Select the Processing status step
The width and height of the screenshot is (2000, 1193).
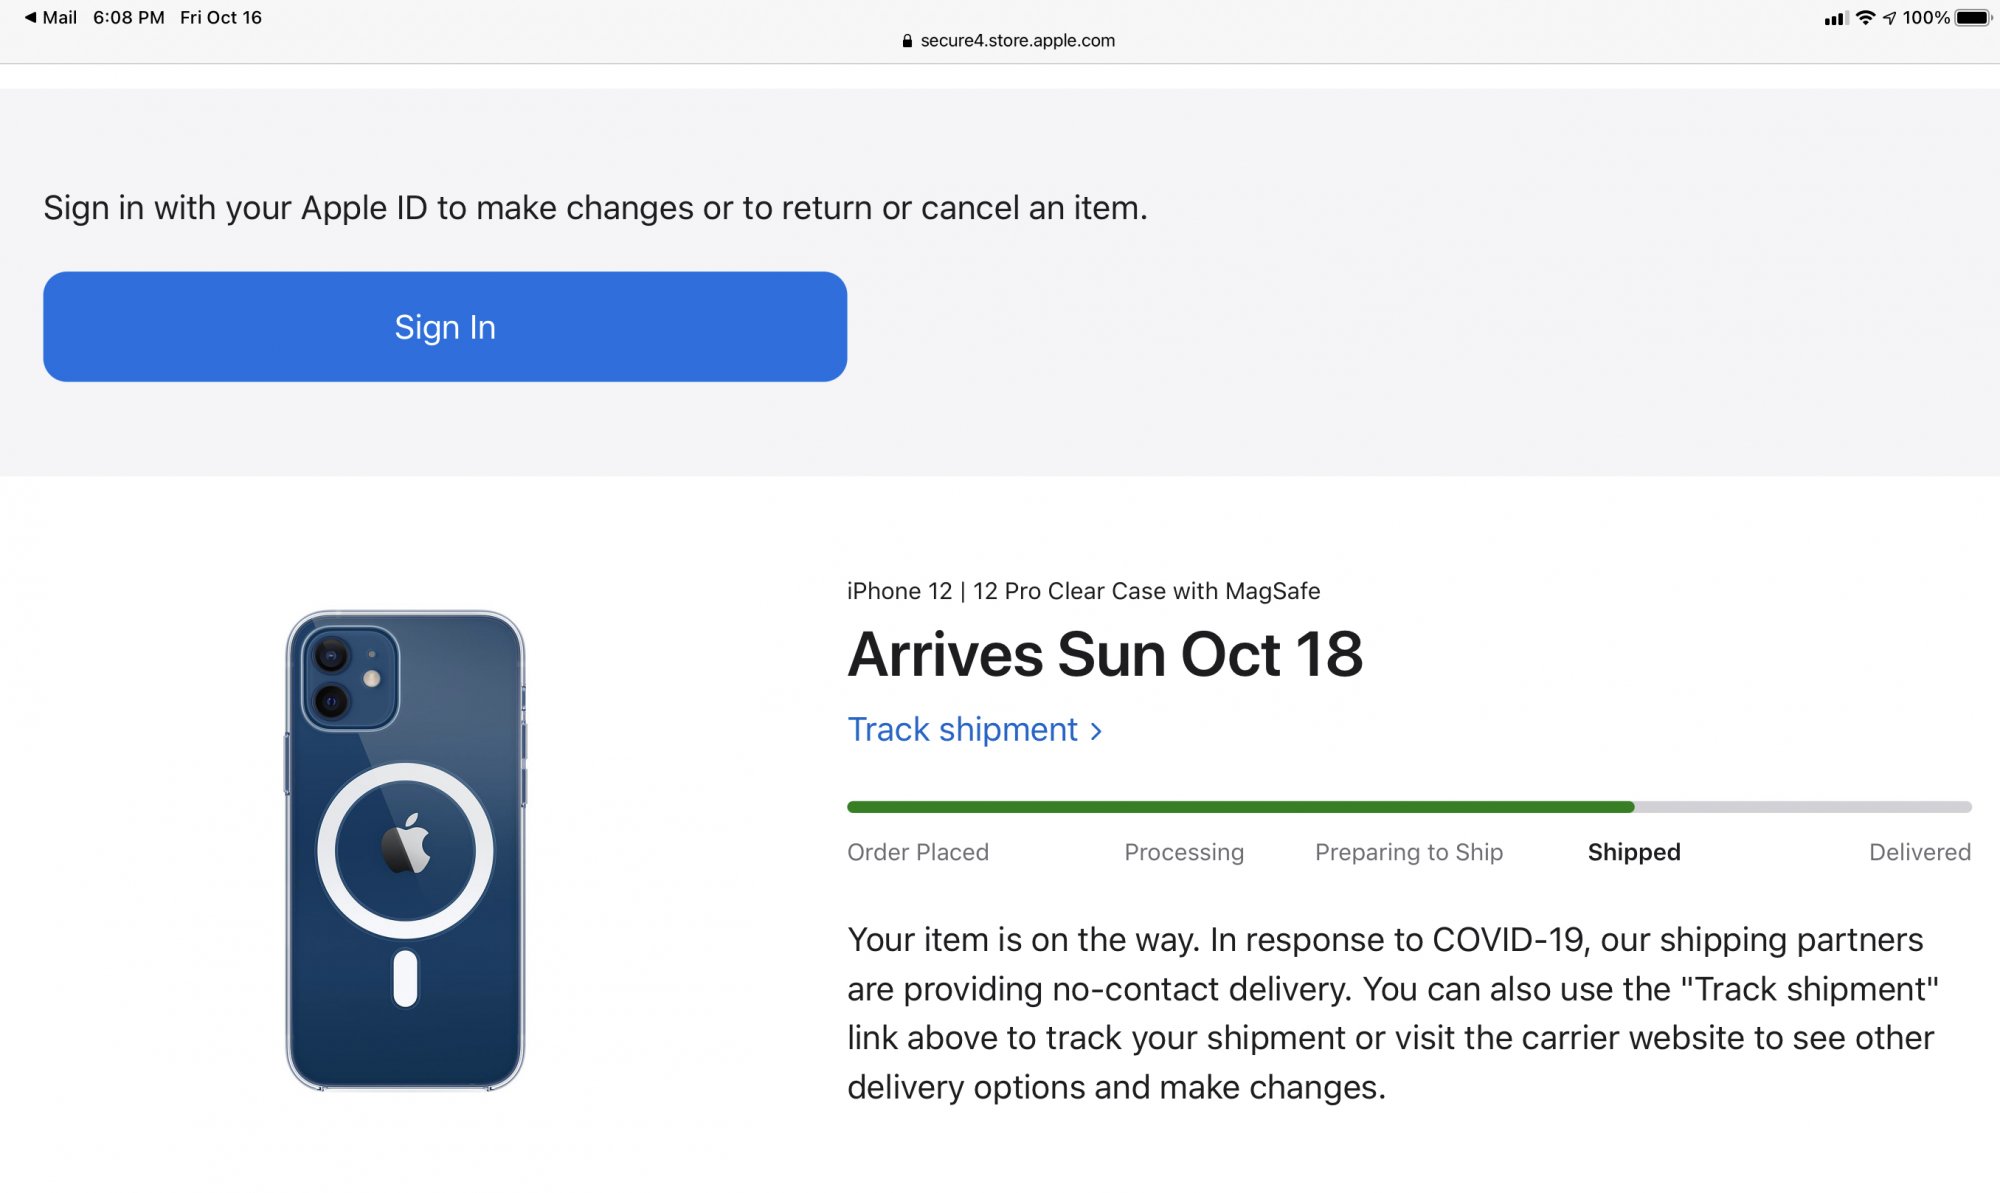(x=1184, y=852)
